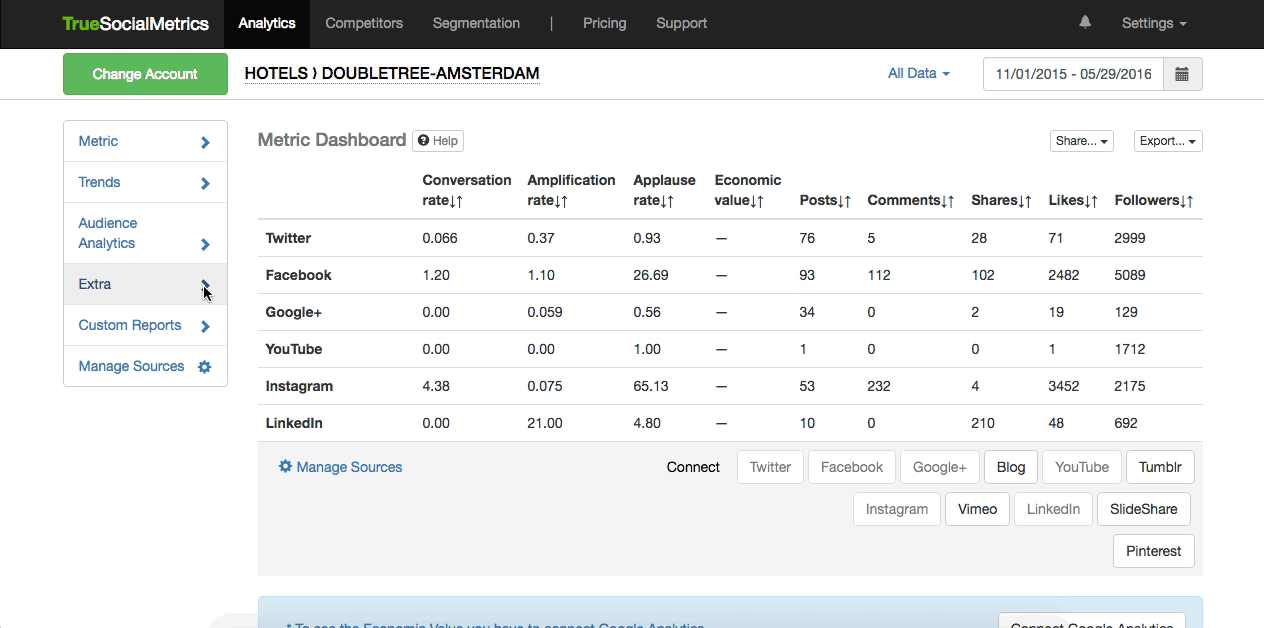Open the Share dropdown
This screenshot has width=1264, height=628.
click(x=1081, y=141)
